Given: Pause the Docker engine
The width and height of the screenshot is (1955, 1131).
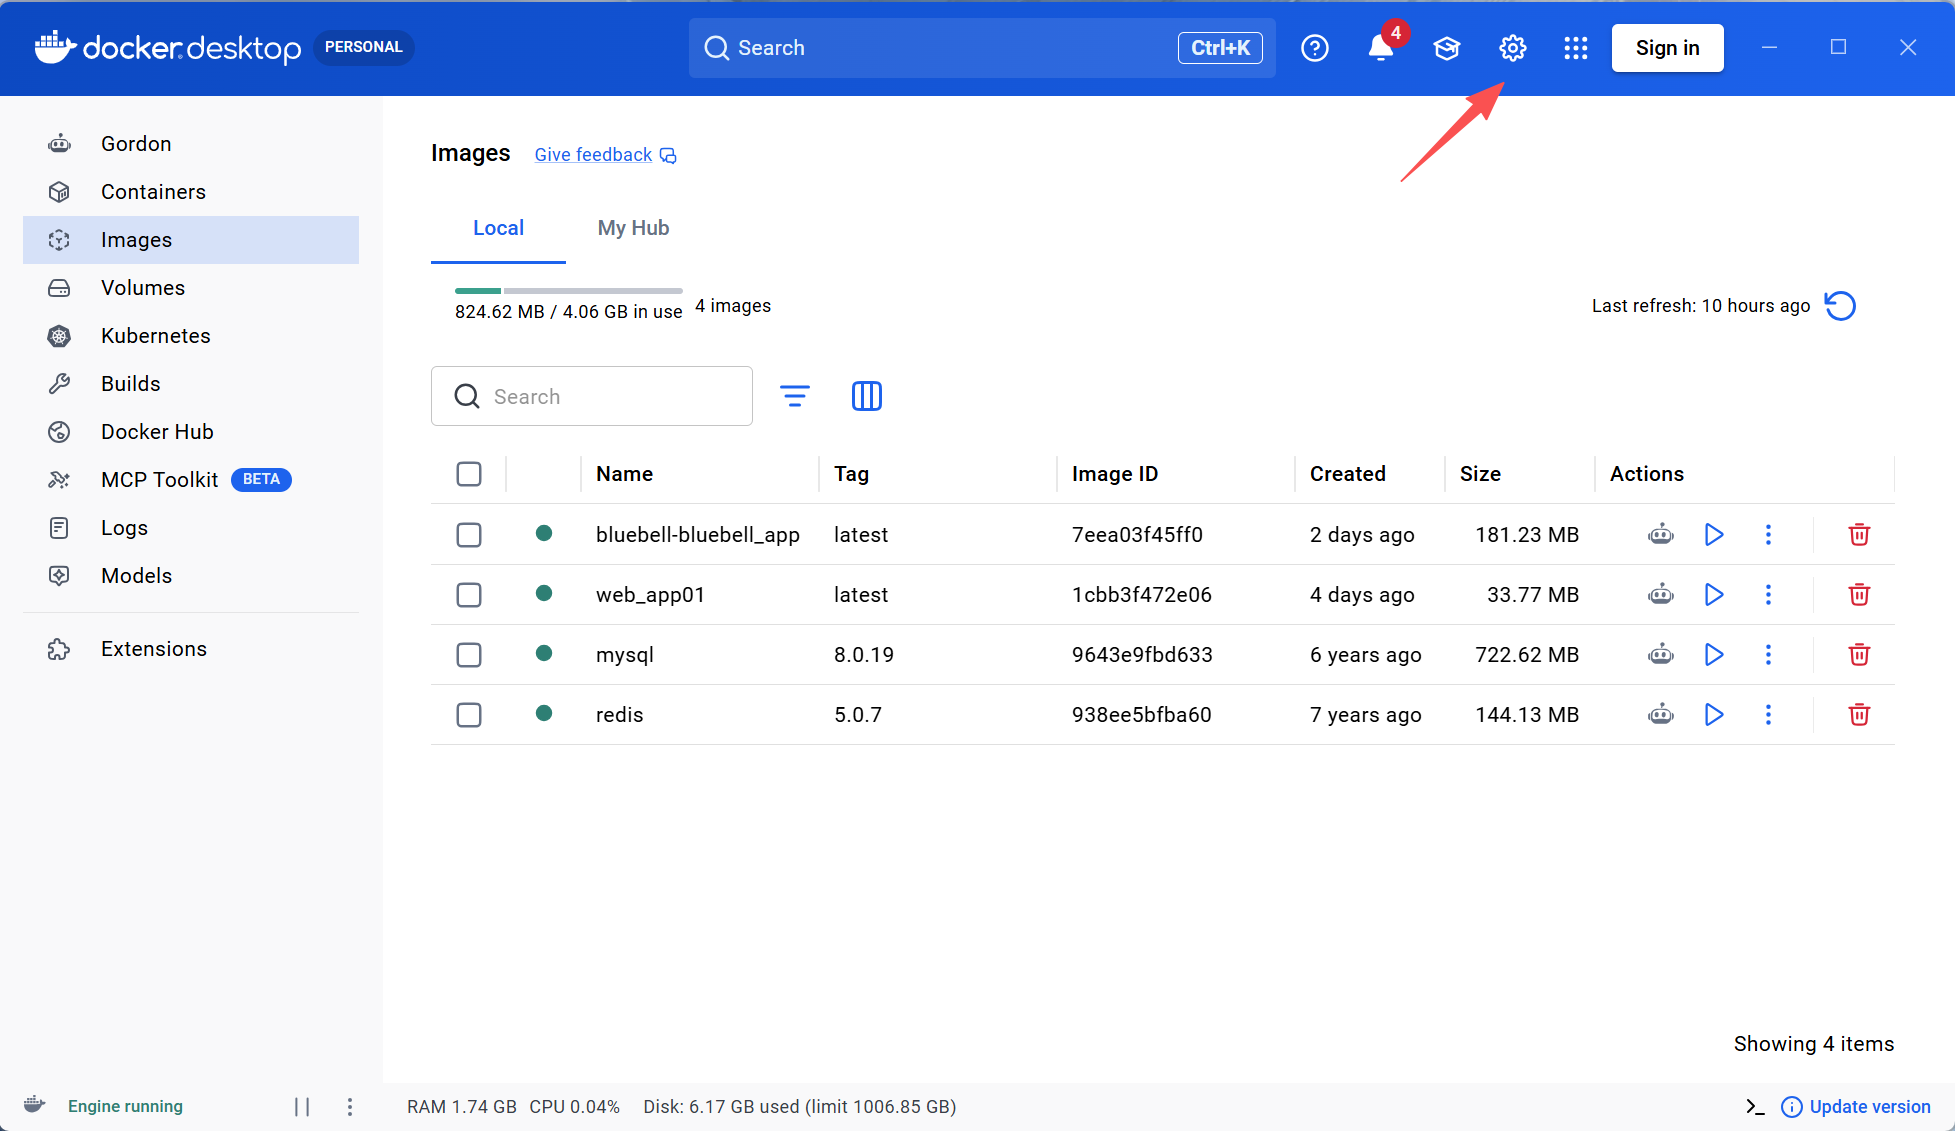Looking at the screenshot, I should [302, 1106].
